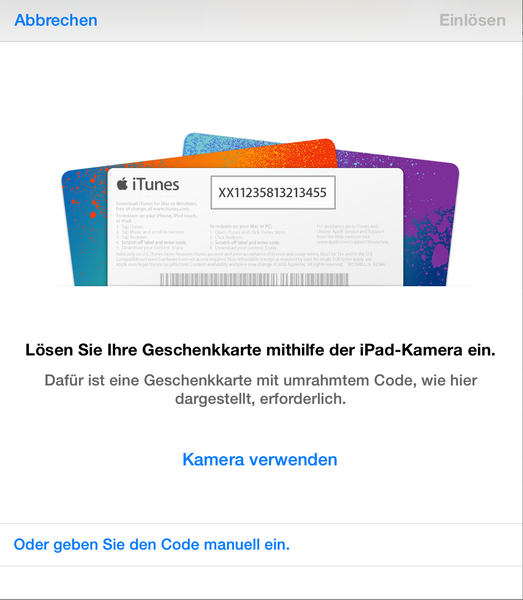Viewport: 523px width, 600px height.
Task: Tap Kamera verwenden
Action: click(x=260, y=460)
